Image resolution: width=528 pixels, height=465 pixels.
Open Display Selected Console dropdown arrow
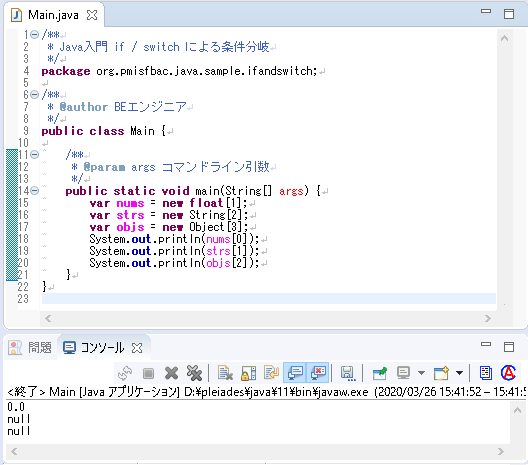[421, 373]
